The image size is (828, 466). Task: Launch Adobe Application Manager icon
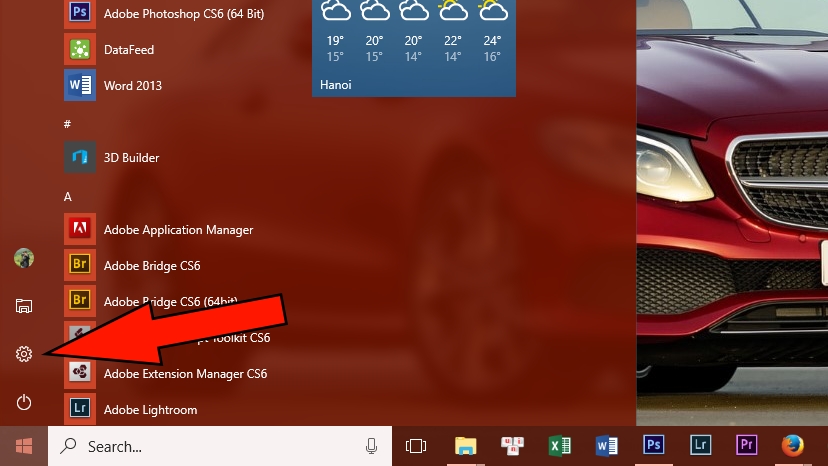coord(80,229)
